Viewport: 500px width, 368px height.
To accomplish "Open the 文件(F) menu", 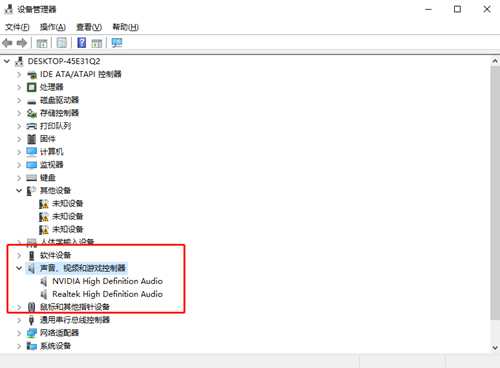I will (x=17, y=27).
